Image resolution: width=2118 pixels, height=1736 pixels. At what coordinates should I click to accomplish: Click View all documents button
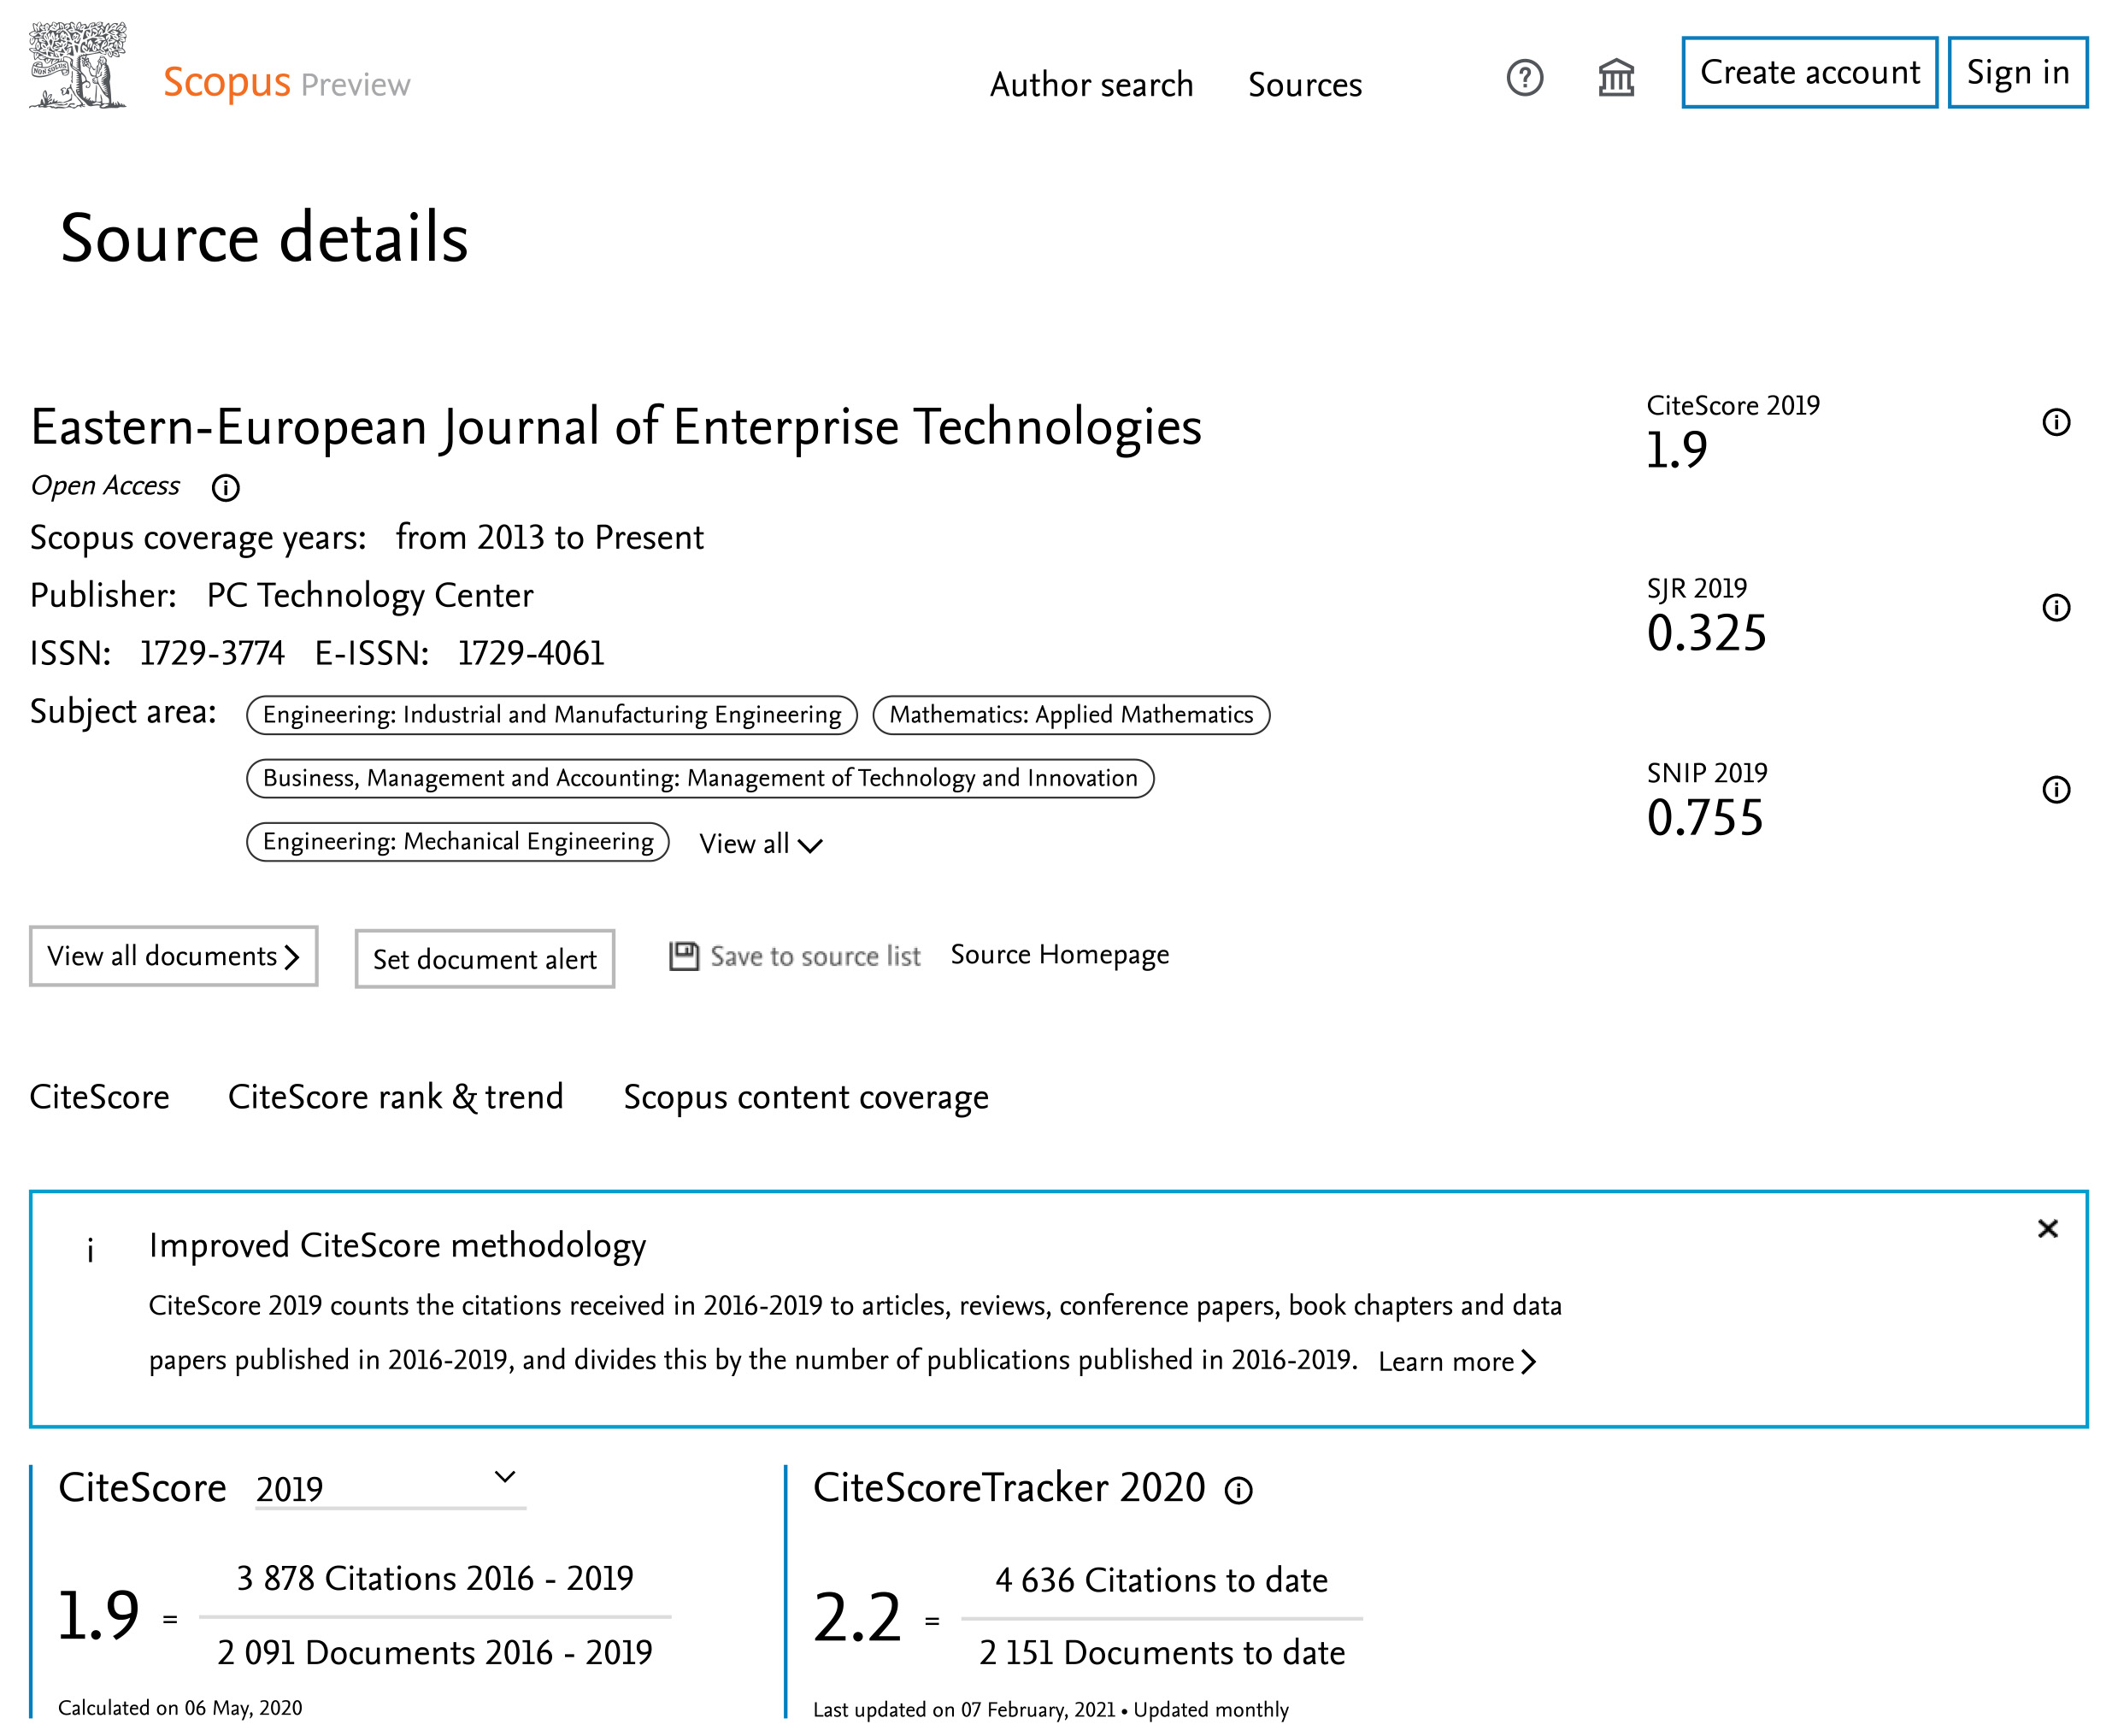coord(174,957)
